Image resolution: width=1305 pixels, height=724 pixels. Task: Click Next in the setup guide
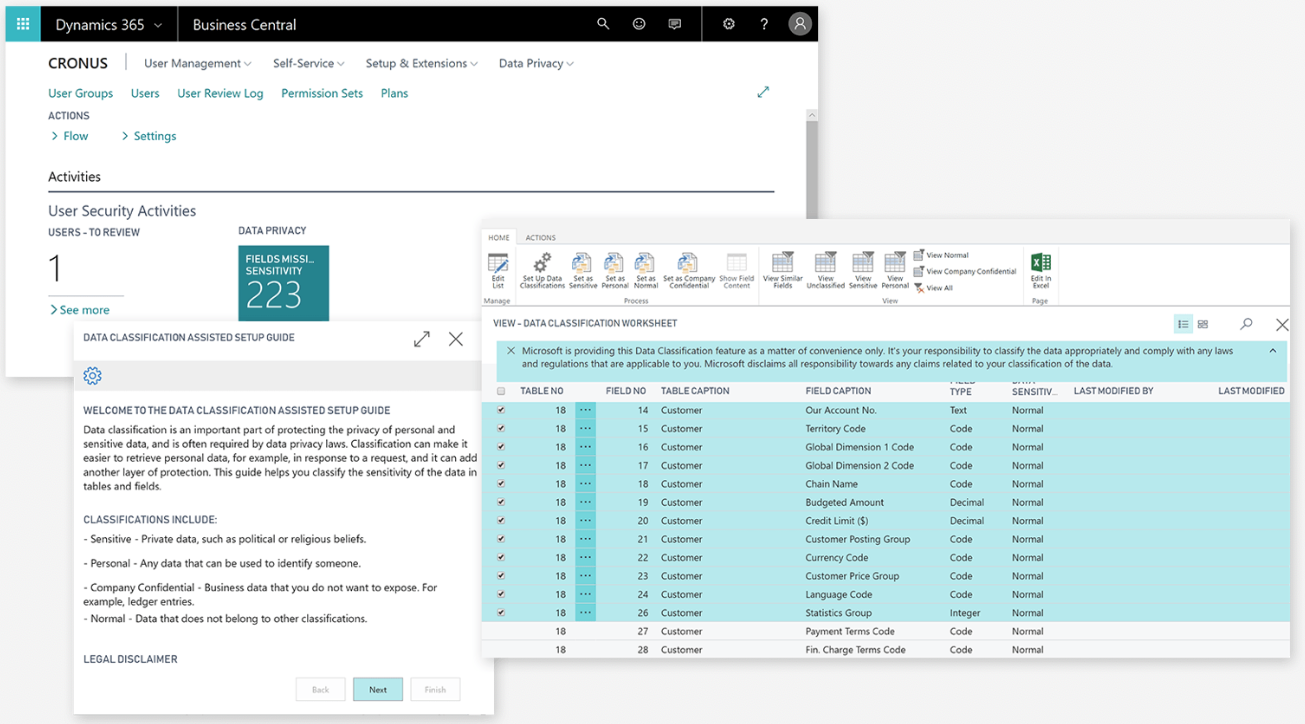378,689
